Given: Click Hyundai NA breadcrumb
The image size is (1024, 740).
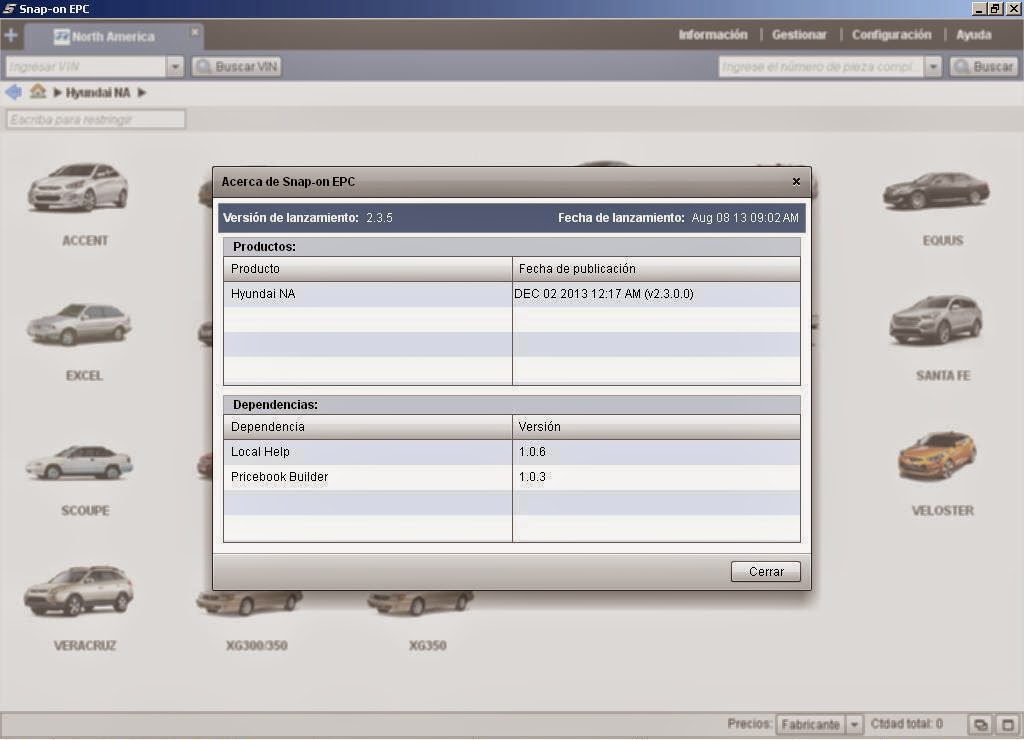Looking at the screenshot, I should (x=98, y=93).
